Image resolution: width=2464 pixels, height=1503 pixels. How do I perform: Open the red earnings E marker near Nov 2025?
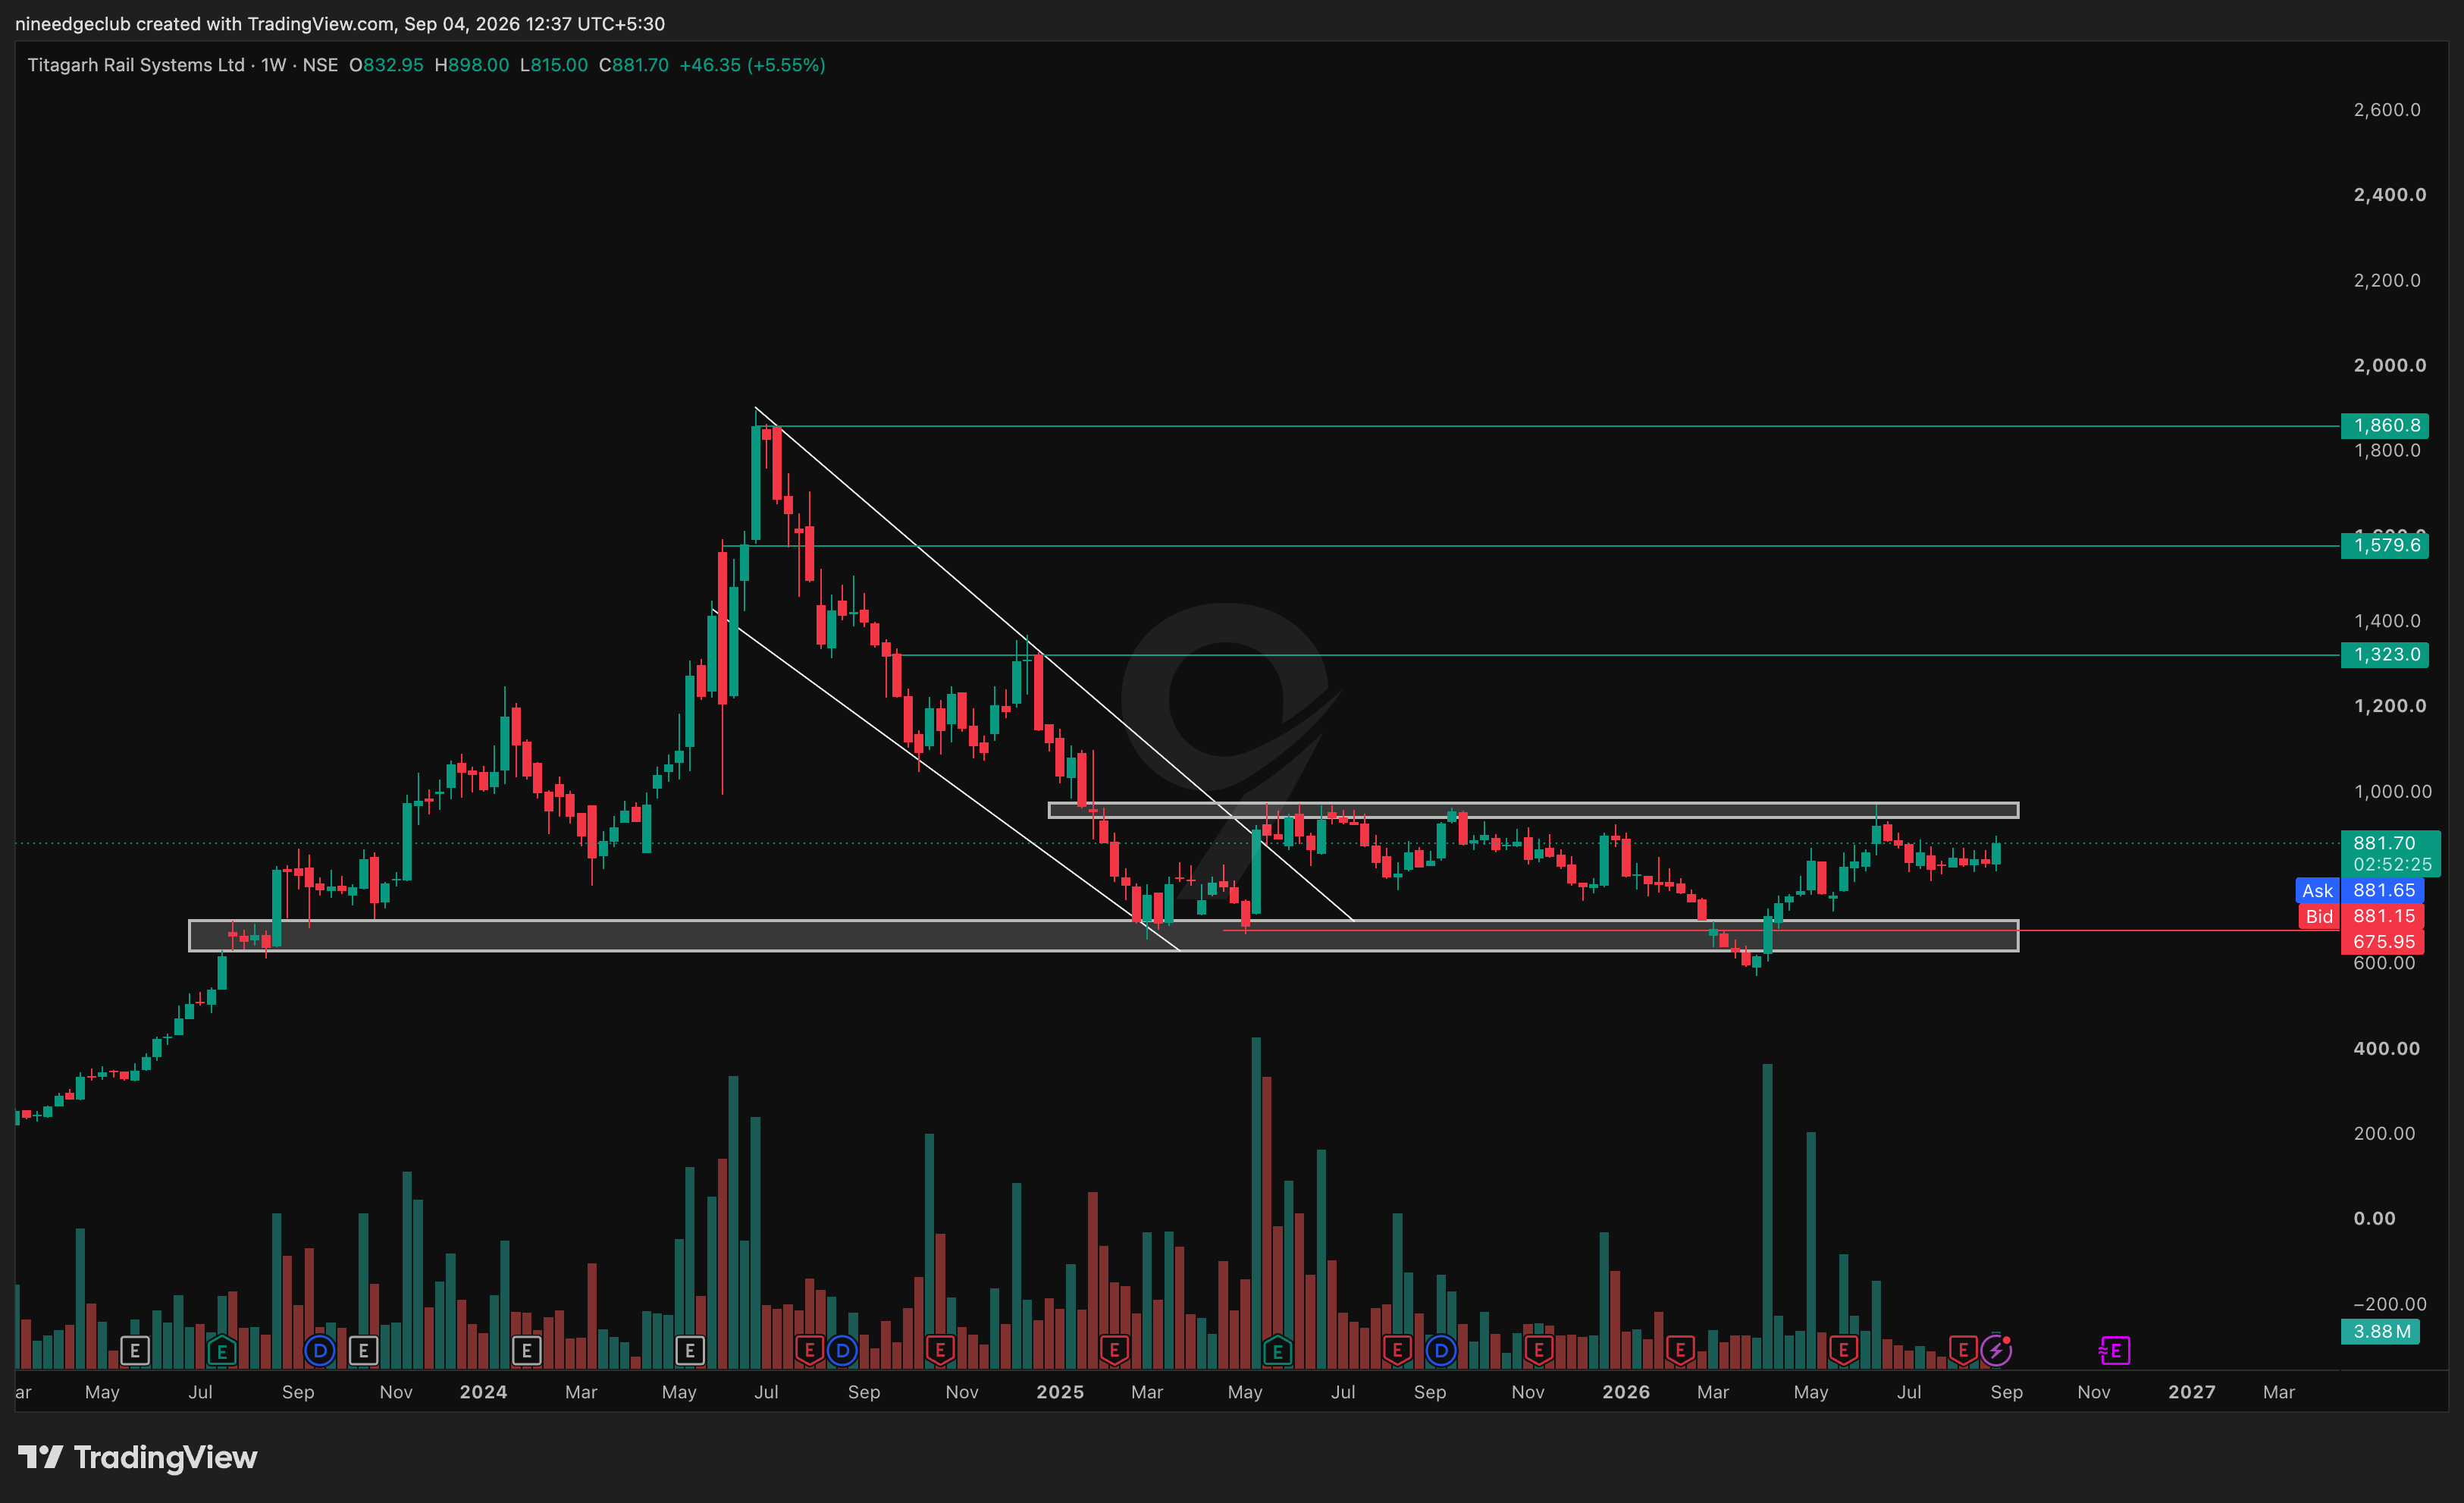coord(1538,1351)
